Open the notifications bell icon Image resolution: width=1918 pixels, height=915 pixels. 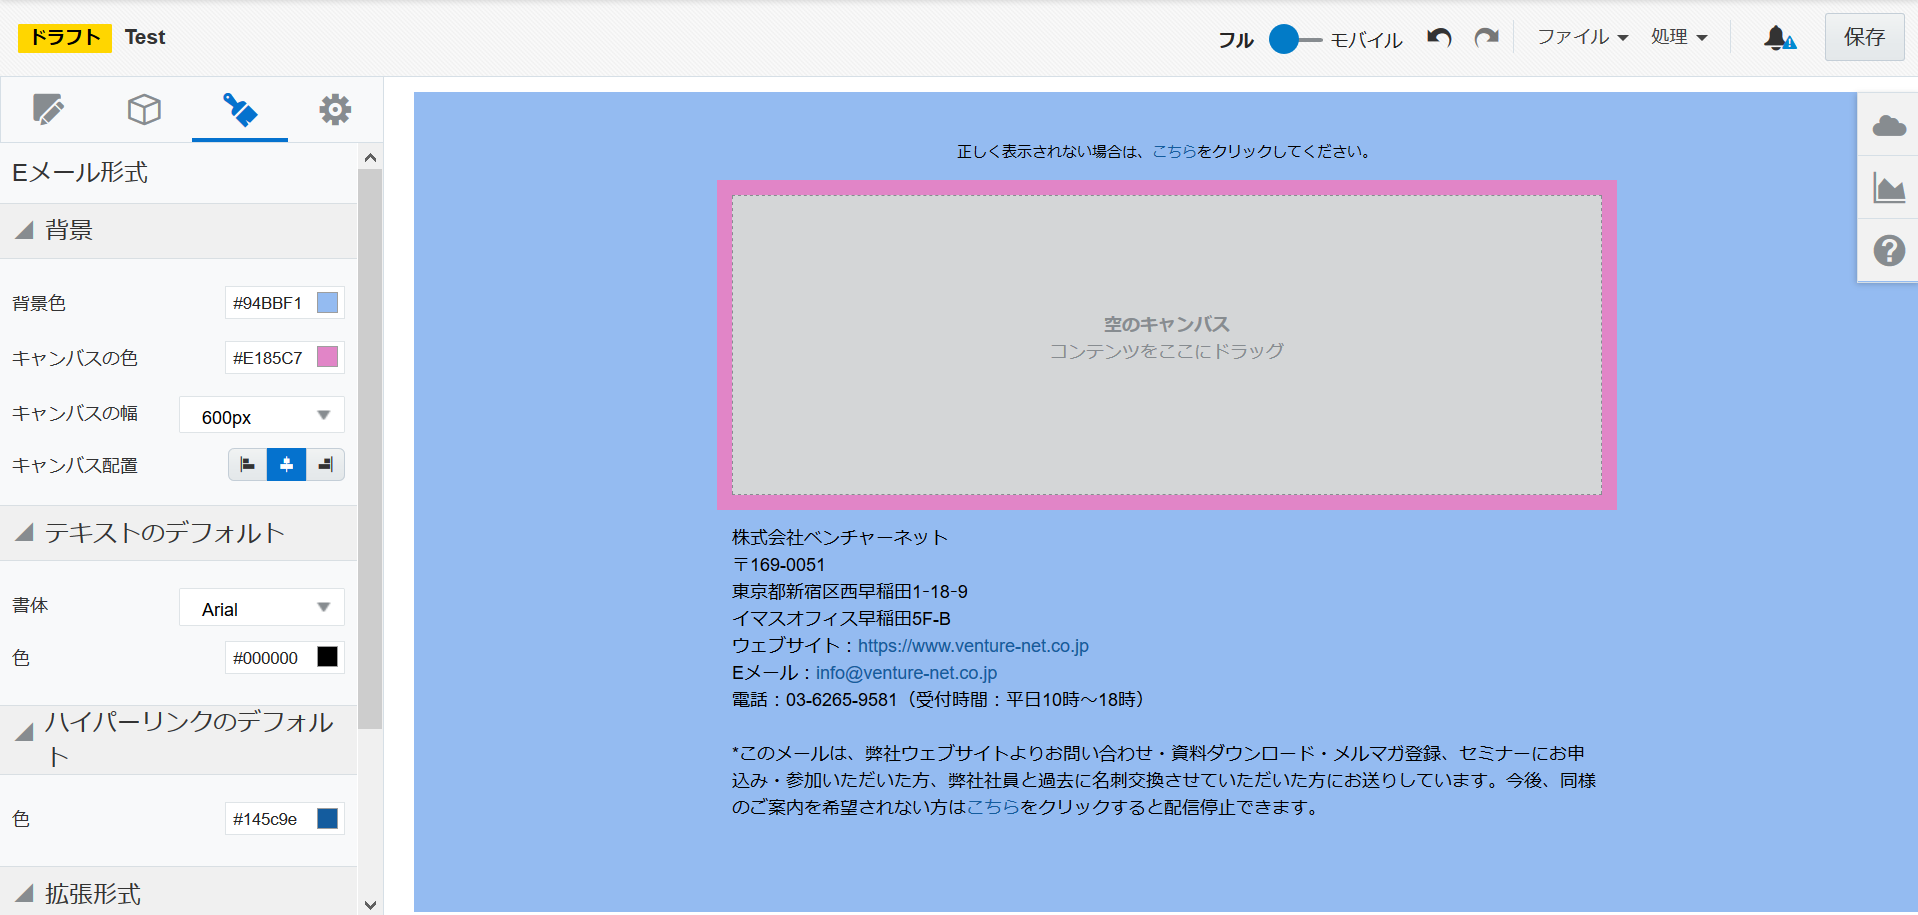tap(1779, 38)
